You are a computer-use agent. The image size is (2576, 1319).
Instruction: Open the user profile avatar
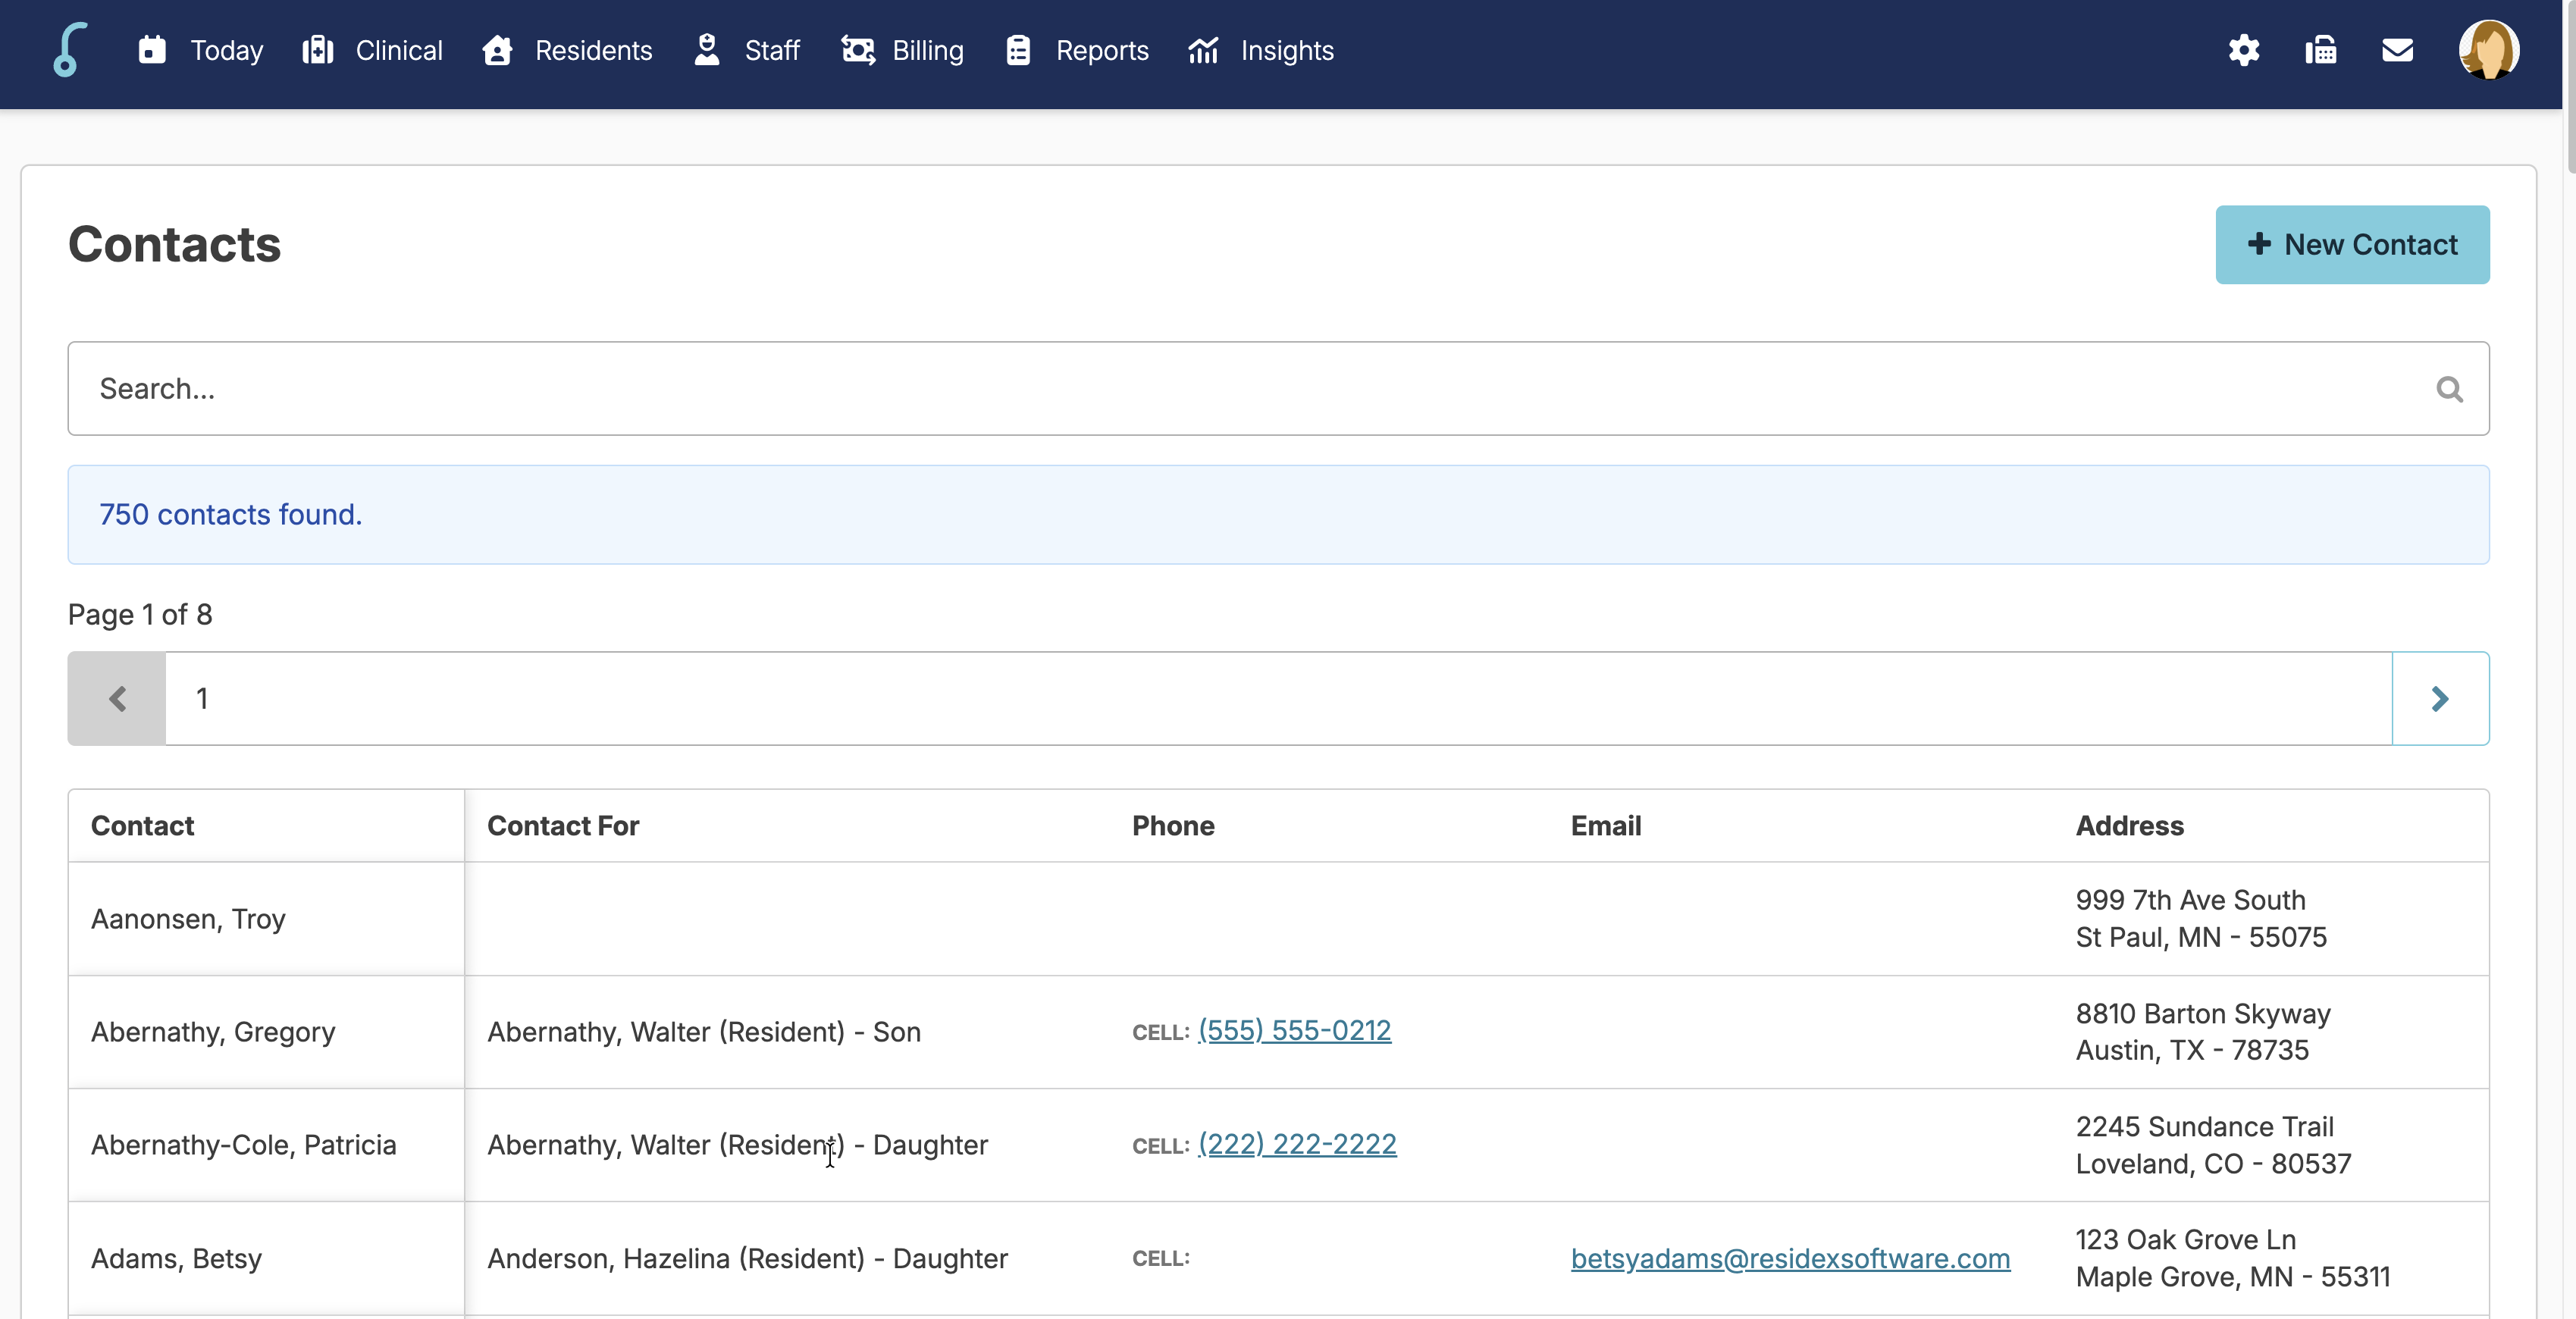coord(2489,50)
